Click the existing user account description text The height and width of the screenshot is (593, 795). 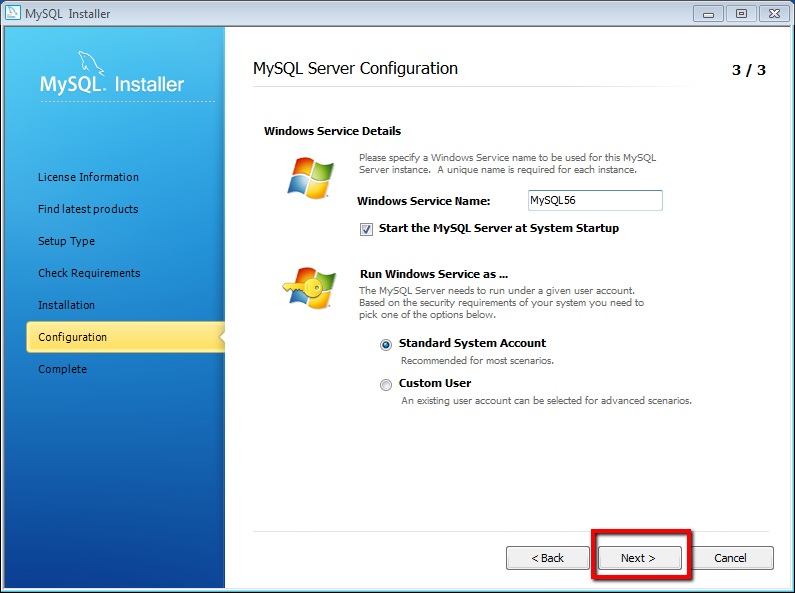click(x=547, y=401)
